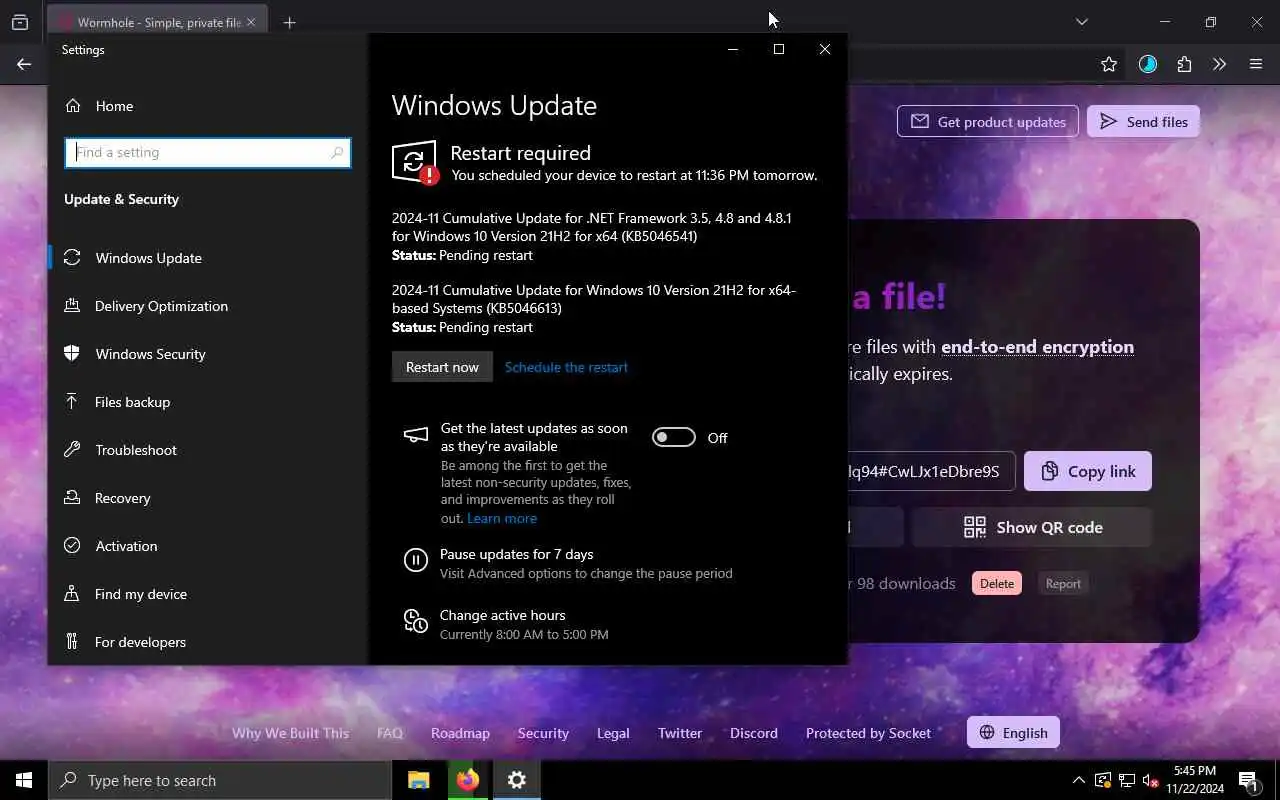This screenshot has height=800, width=1280.
Task: Open Why We Built This footer link
Action: click(x=290, y=733)
